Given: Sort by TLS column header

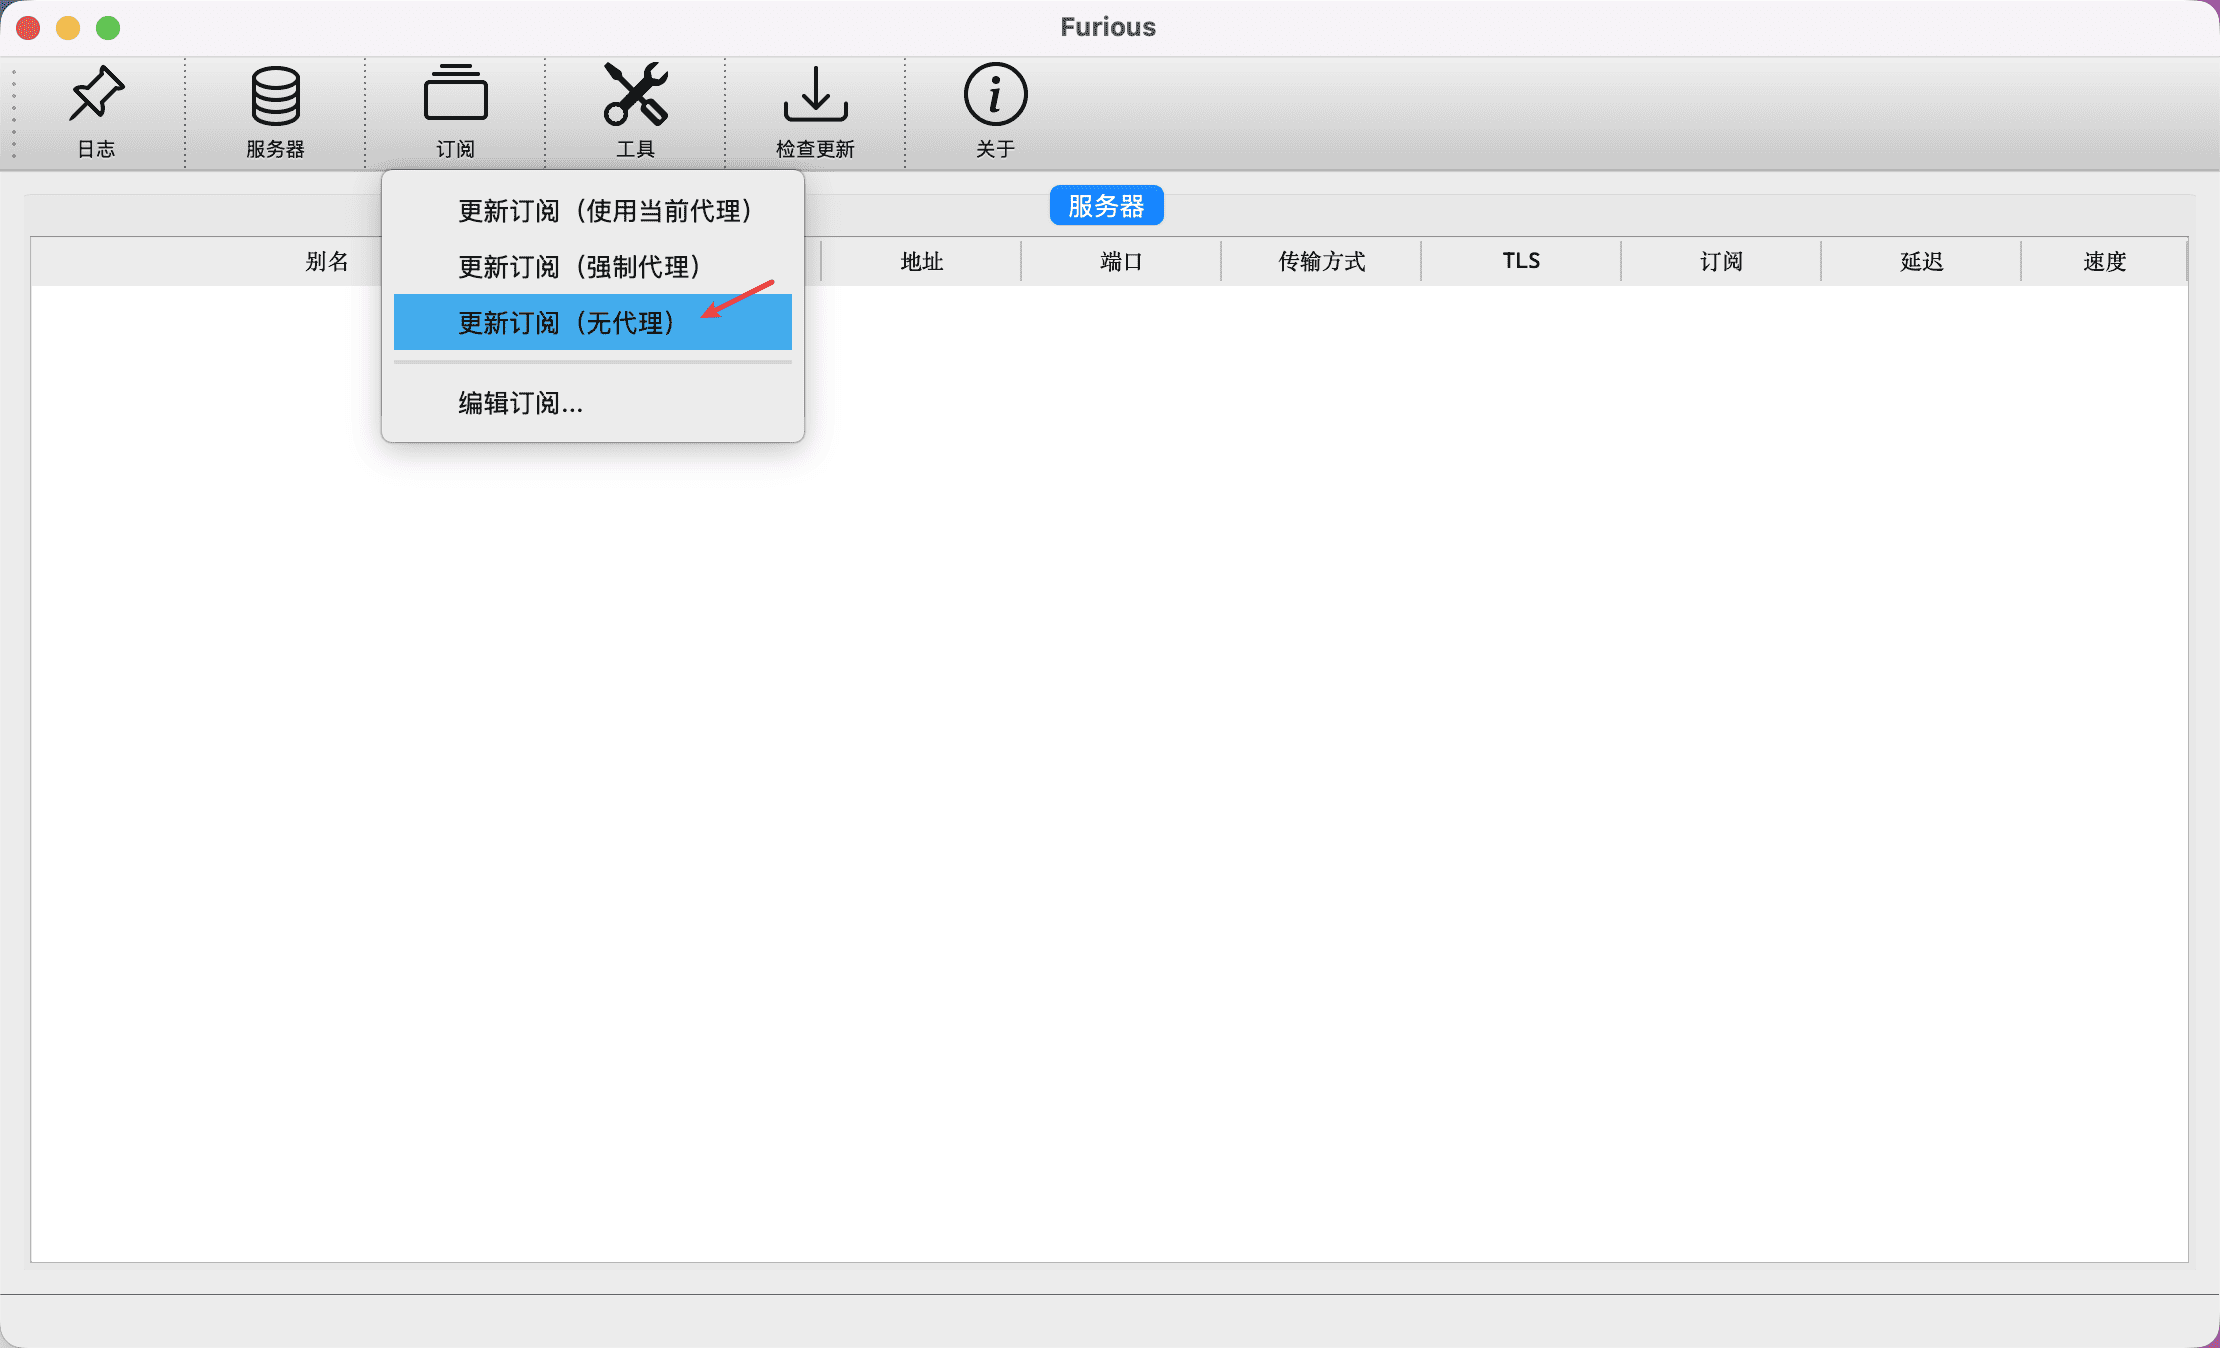Looking at the screenshot, I should click(1521, 262).
